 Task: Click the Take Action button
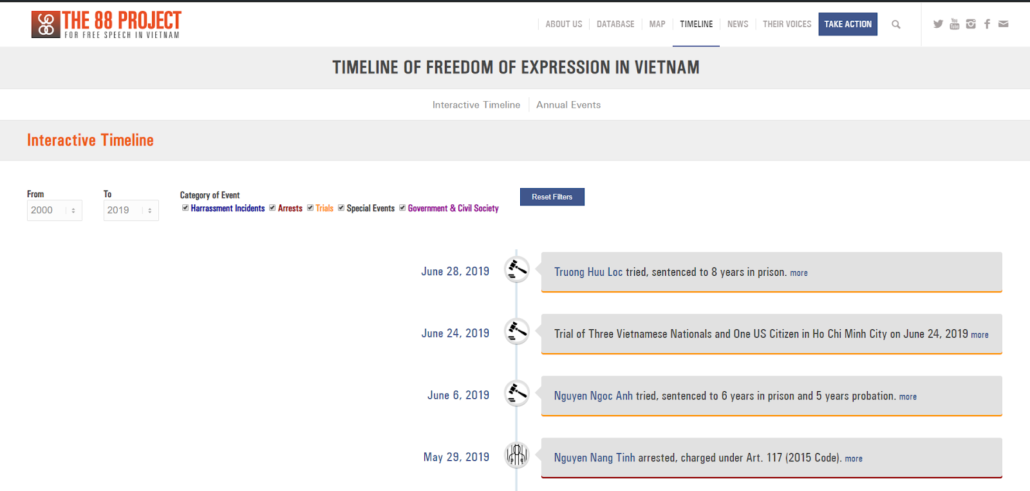coord(847,24)
